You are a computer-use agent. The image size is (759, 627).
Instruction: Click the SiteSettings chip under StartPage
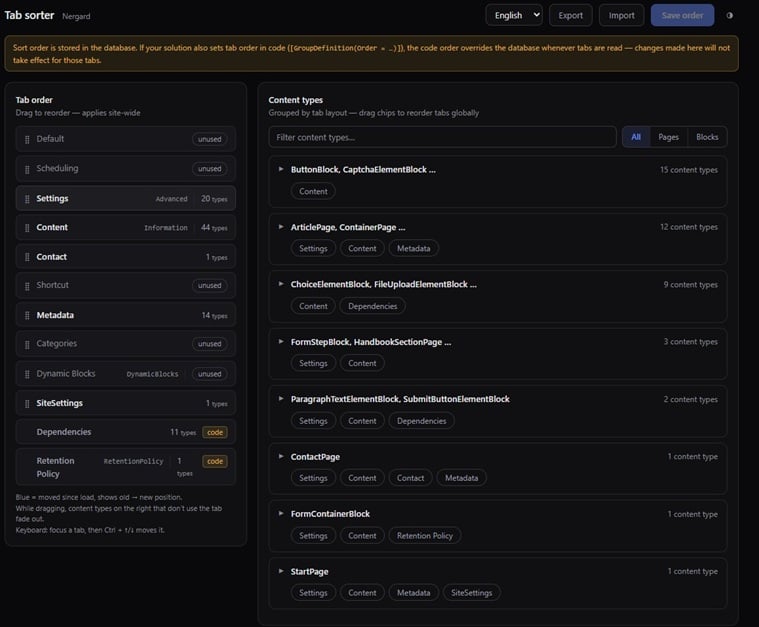(471, 593)
